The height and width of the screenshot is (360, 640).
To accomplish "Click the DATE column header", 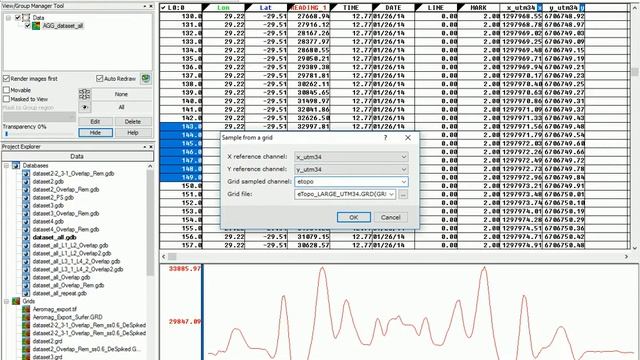I will (393, 8).
